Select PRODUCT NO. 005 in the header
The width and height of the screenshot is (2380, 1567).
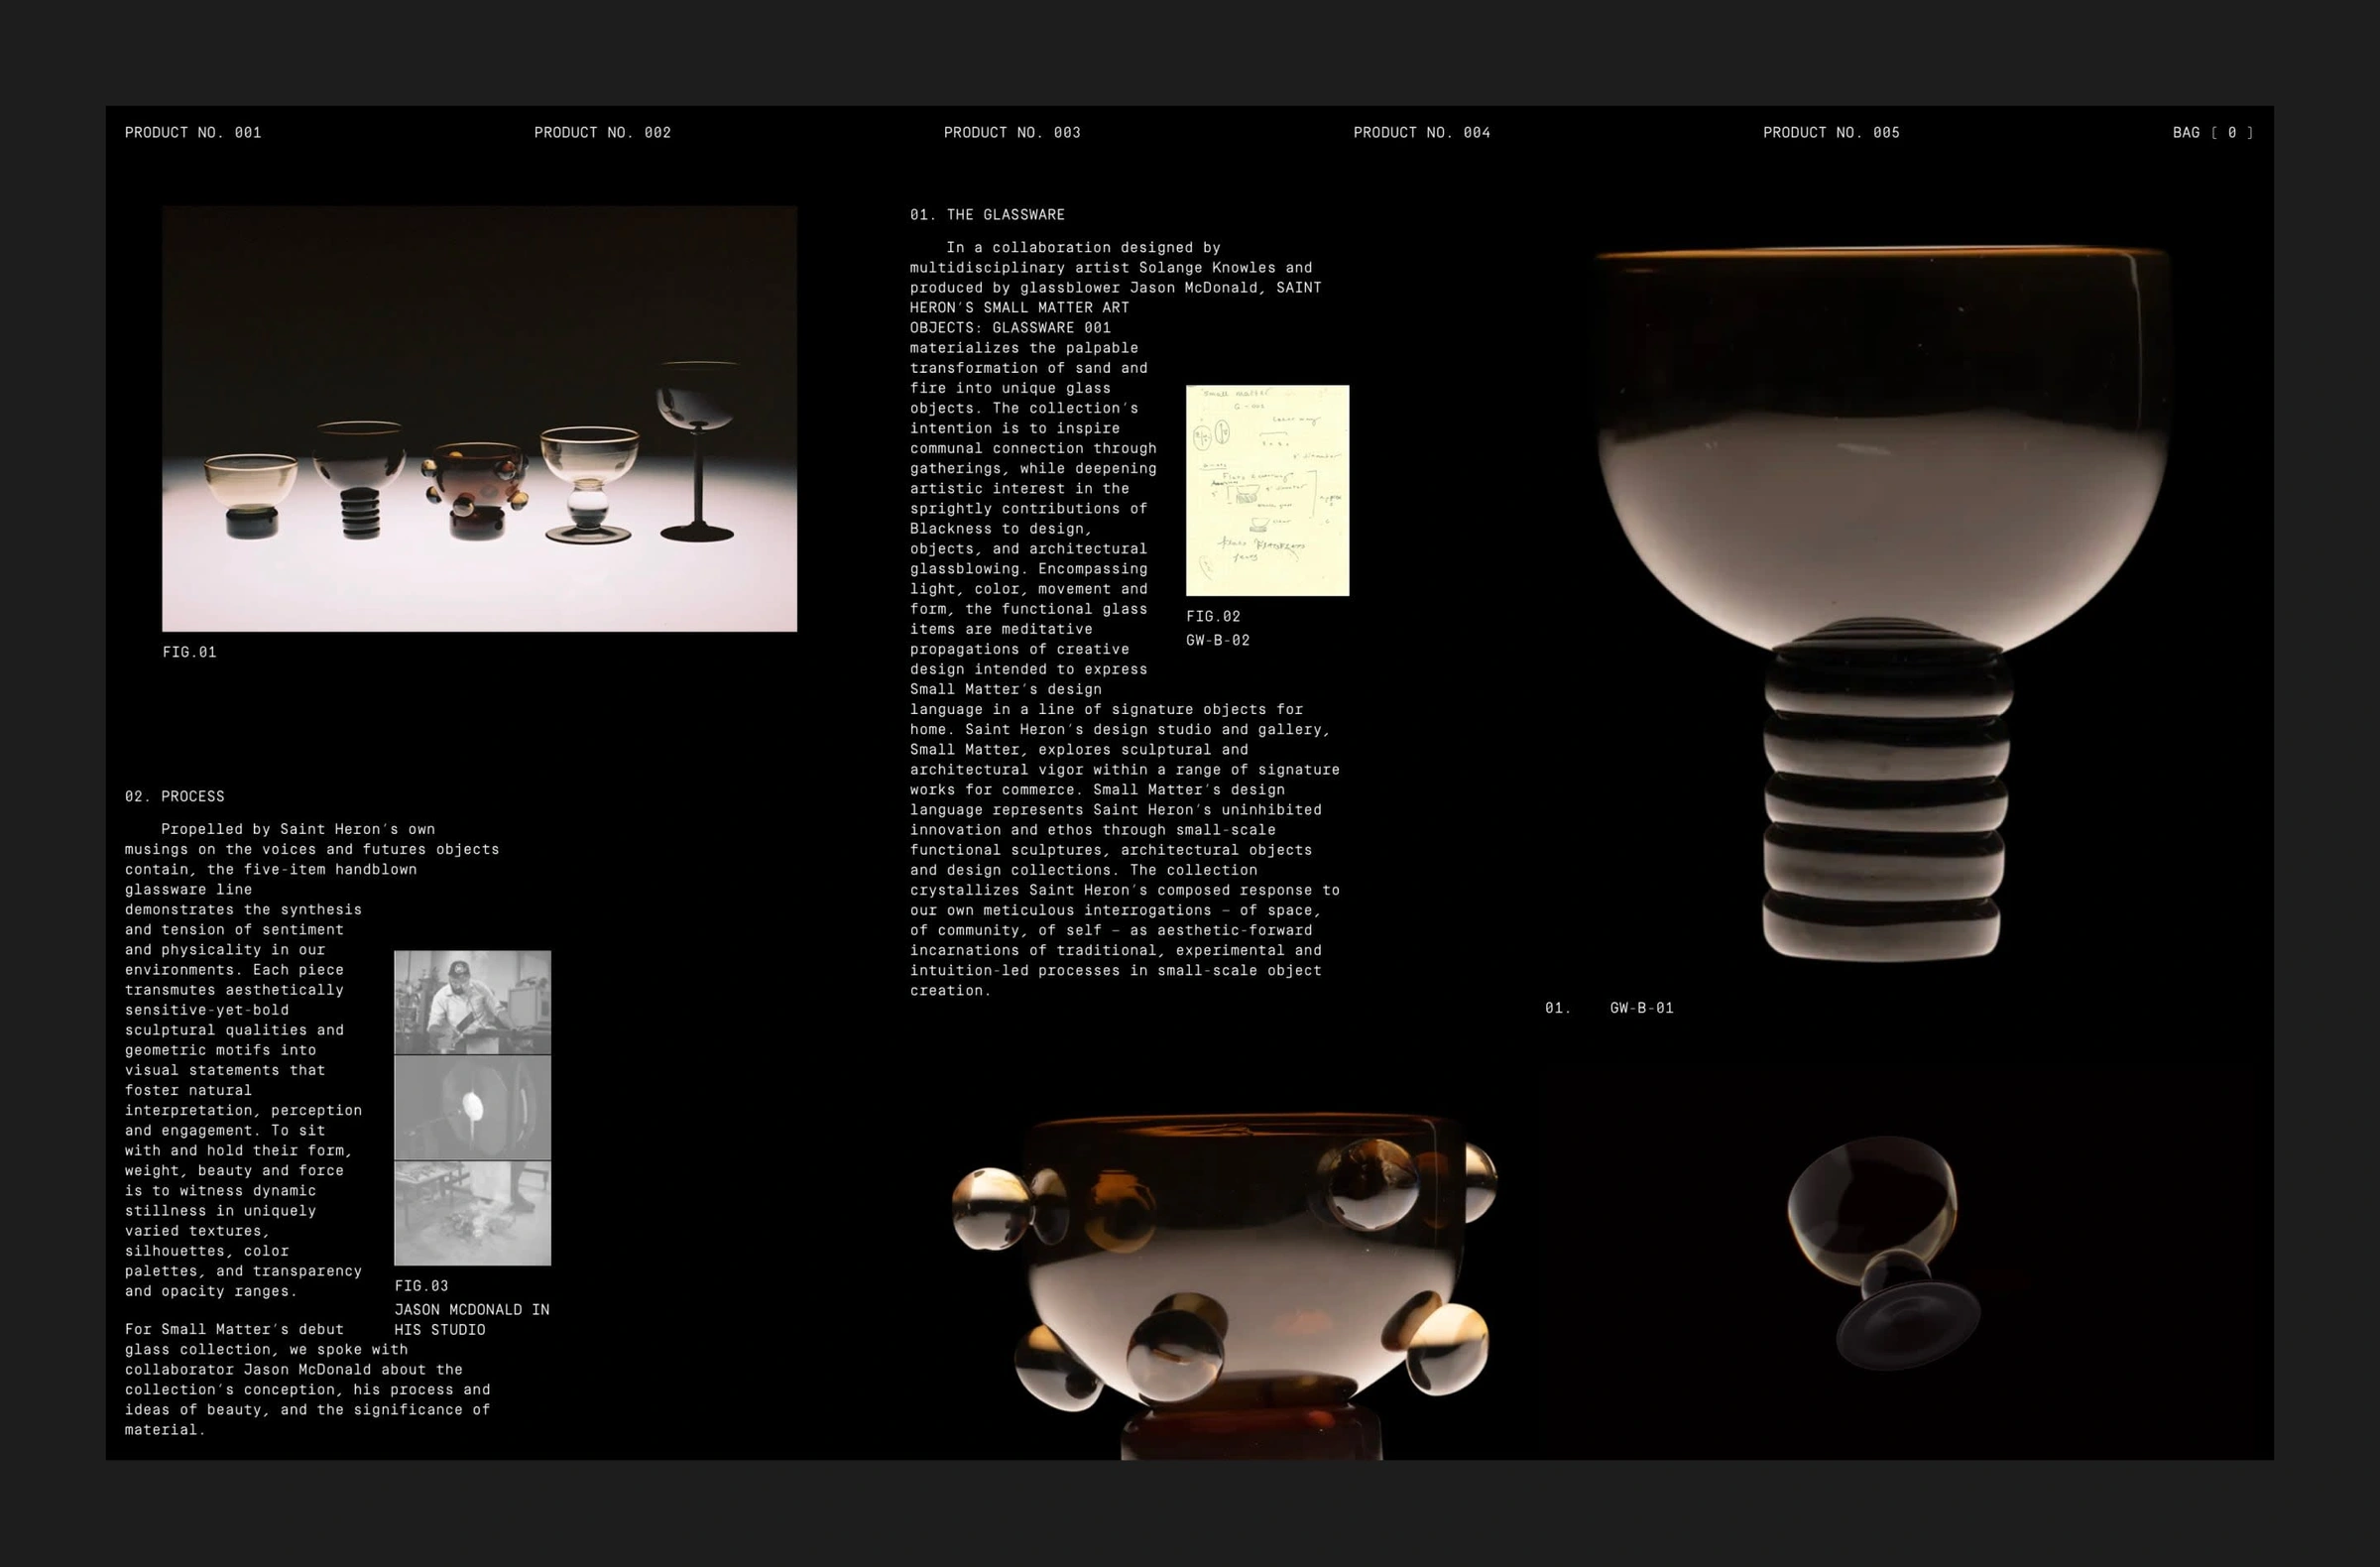[1831, 132]
